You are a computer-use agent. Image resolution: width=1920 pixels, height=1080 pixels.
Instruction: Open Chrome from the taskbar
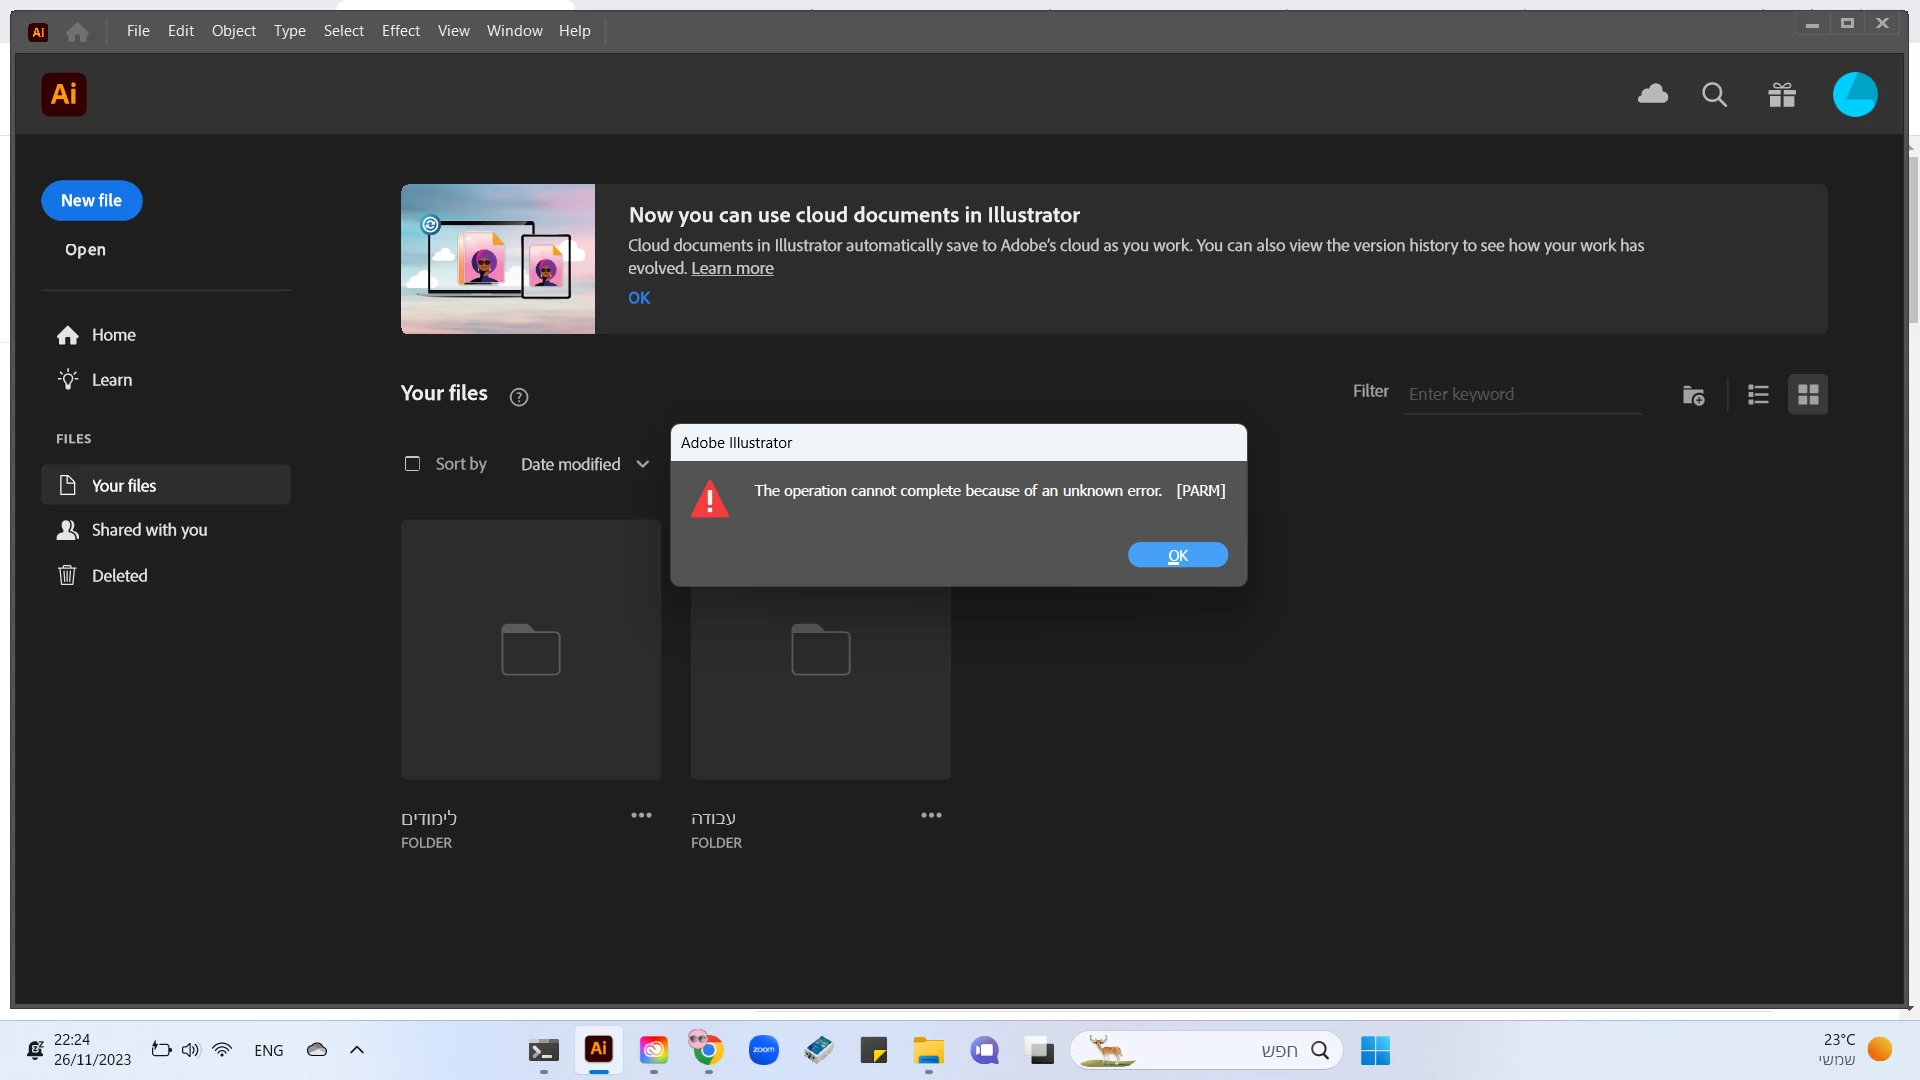(x=708, y=1050)
